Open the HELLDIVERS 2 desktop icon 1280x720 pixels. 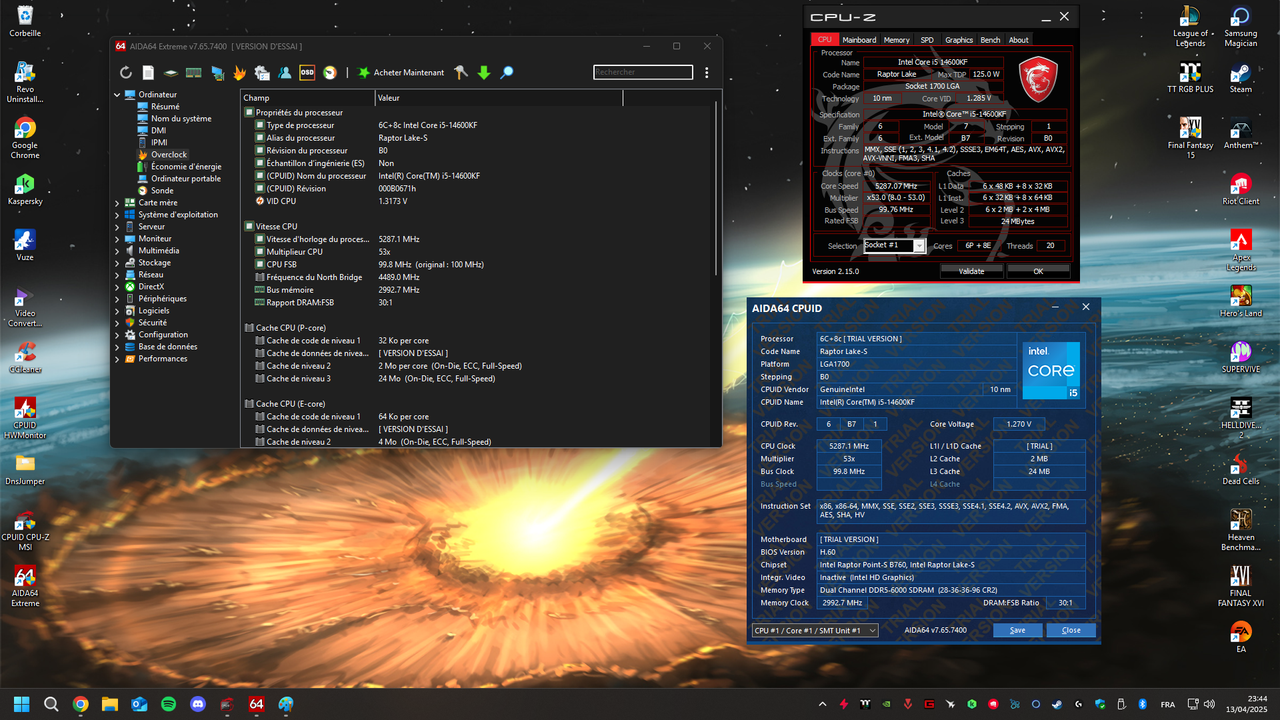tap(1241, 418)
